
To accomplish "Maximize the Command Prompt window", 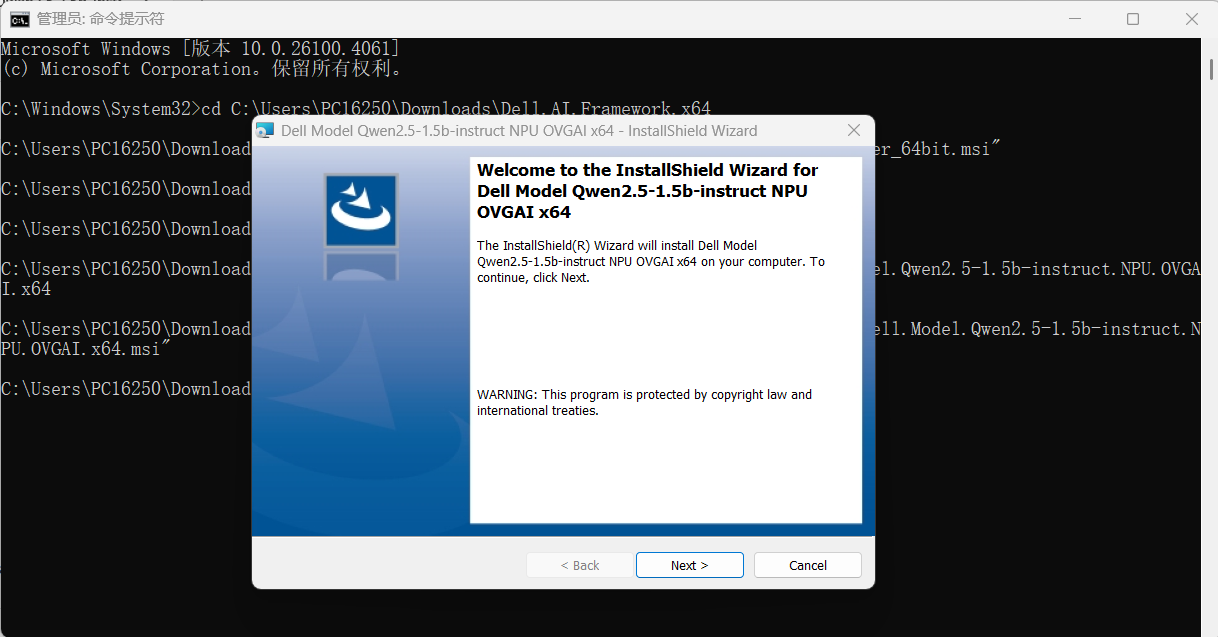I will coord(1133,18).
